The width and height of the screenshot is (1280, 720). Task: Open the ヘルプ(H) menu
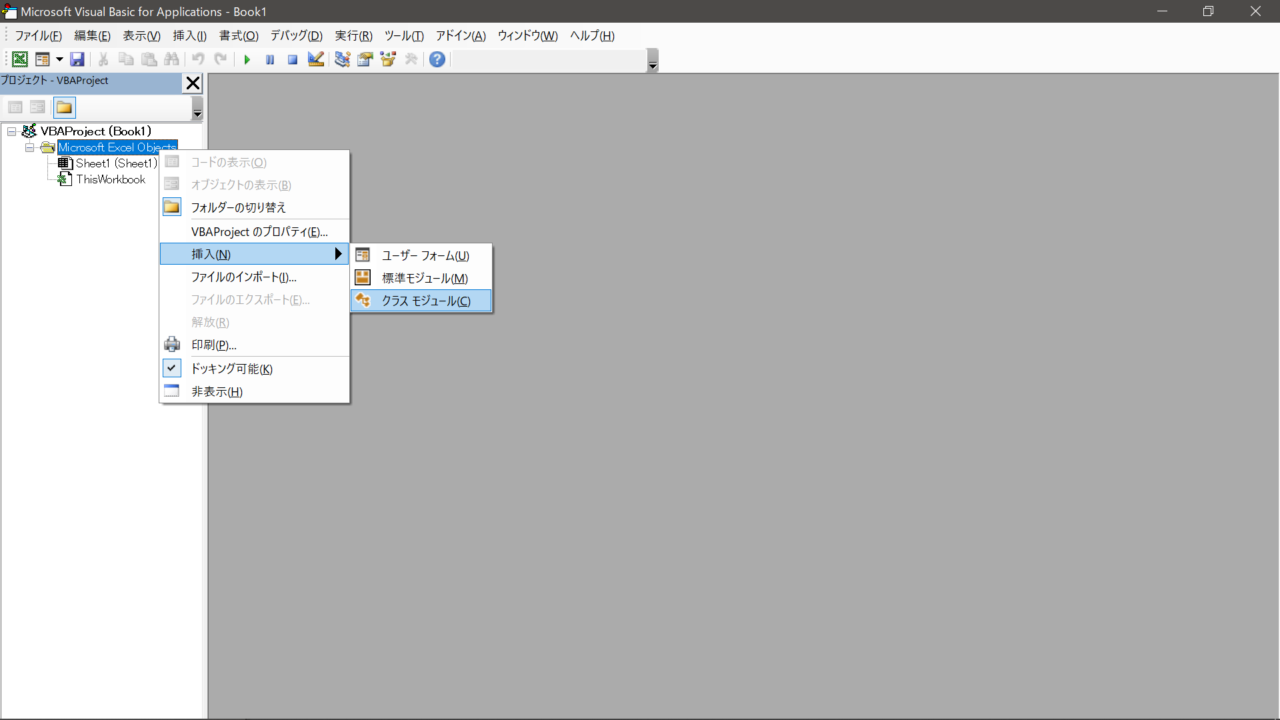click(592, 36)
